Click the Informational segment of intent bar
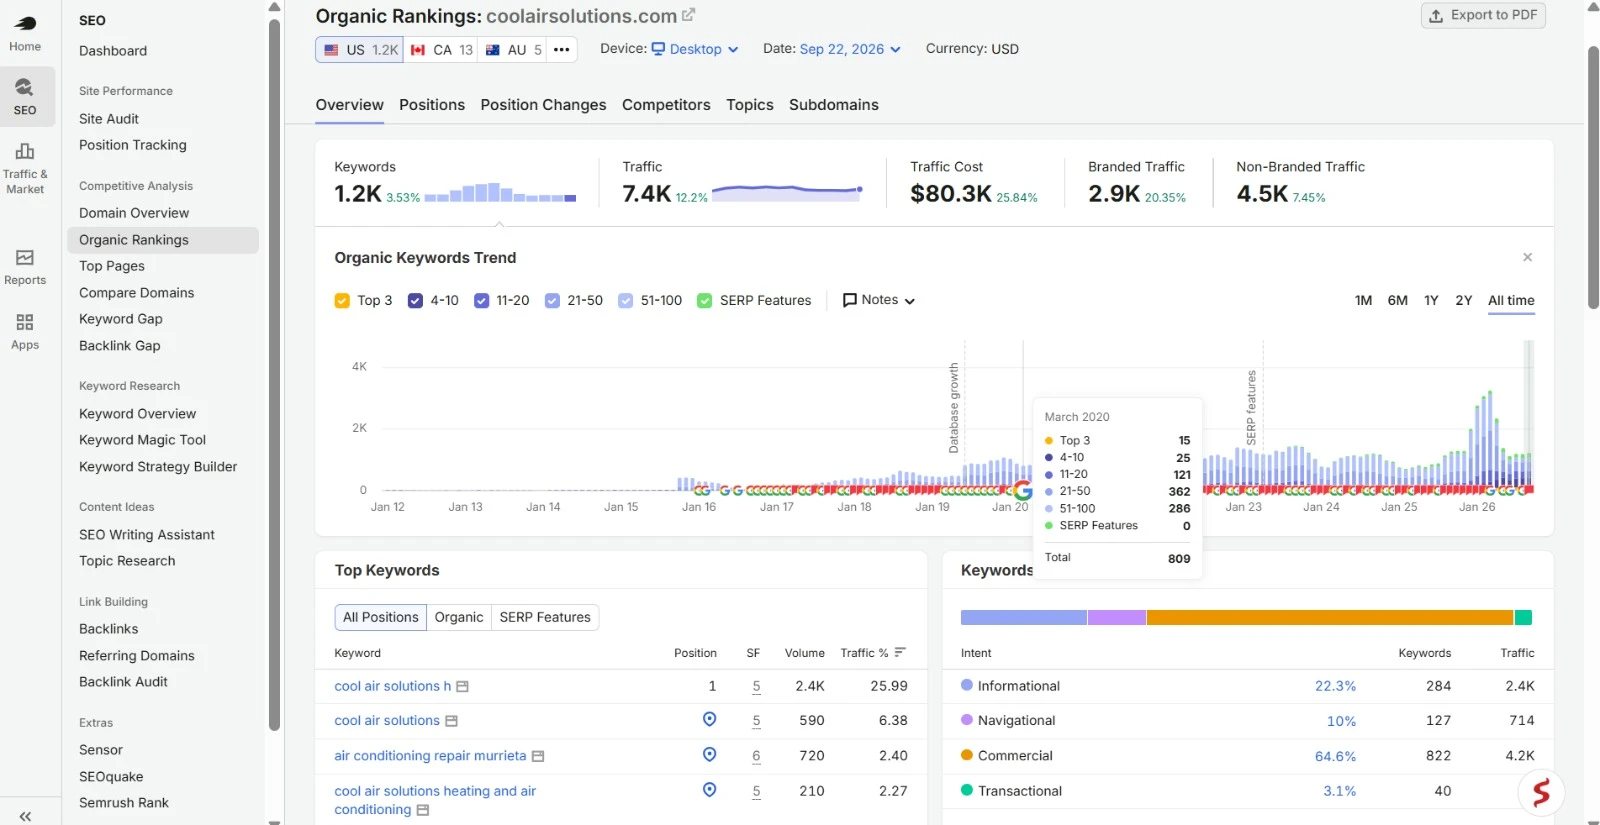This screenshot has height=825, width=1600. coord(1023,617)
